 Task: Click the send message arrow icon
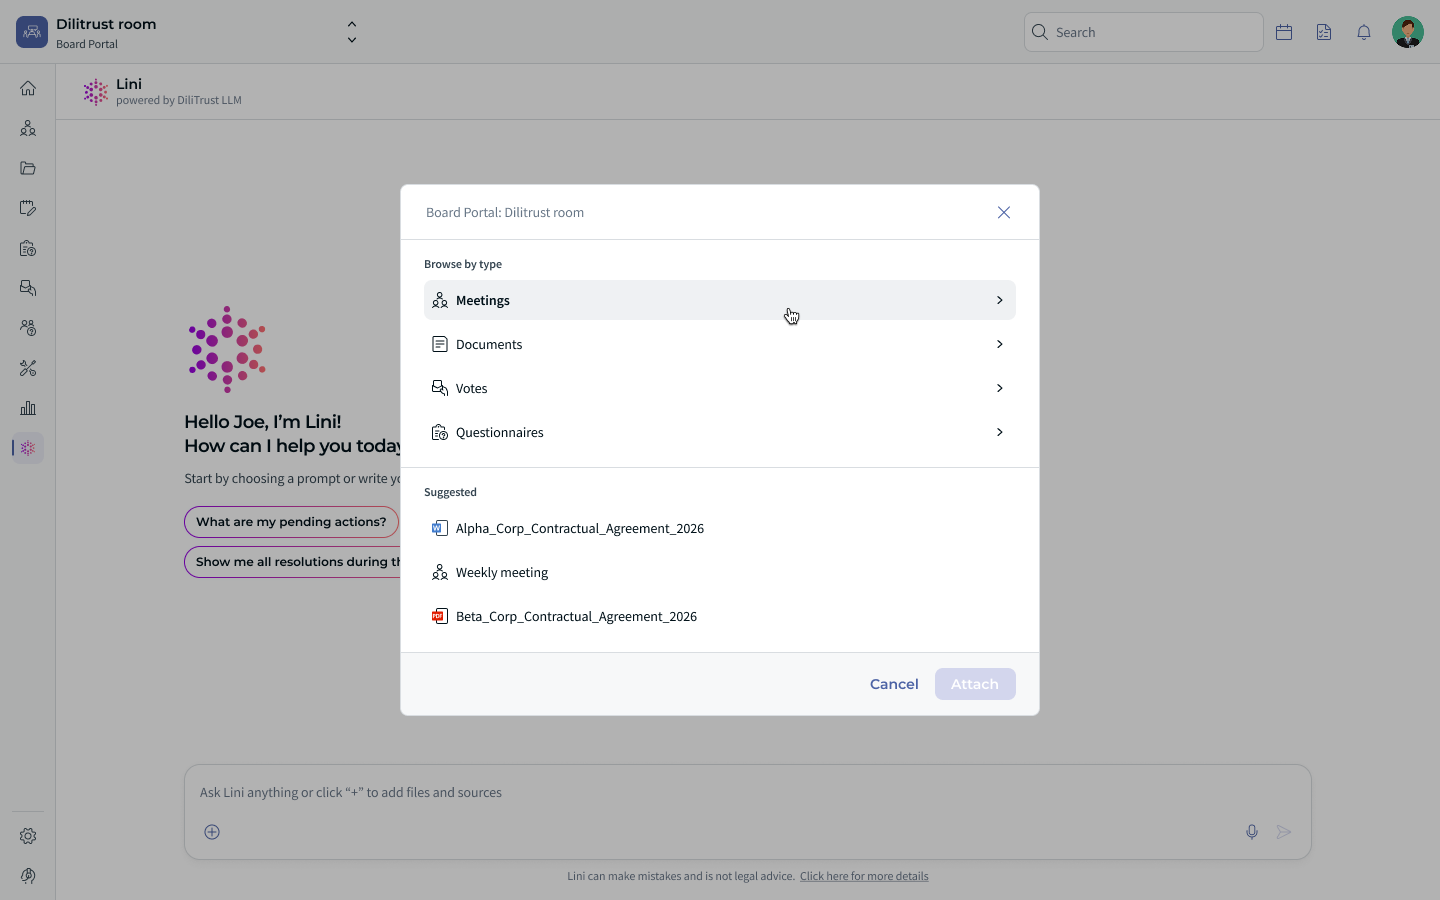(1284, 832)
